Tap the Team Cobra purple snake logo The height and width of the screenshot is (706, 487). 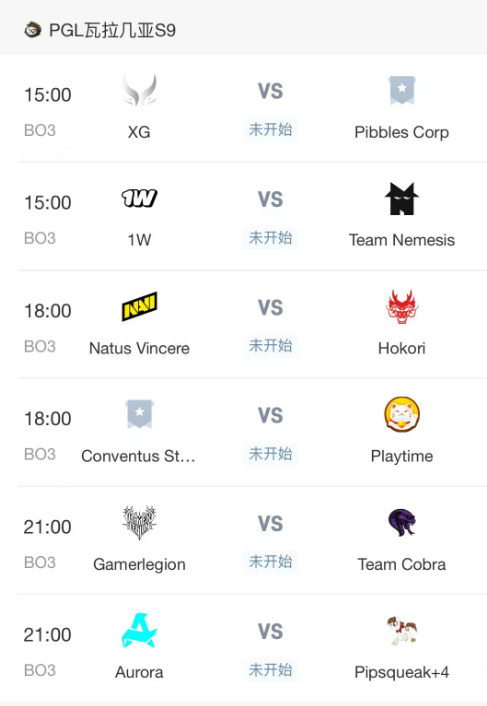402,522
